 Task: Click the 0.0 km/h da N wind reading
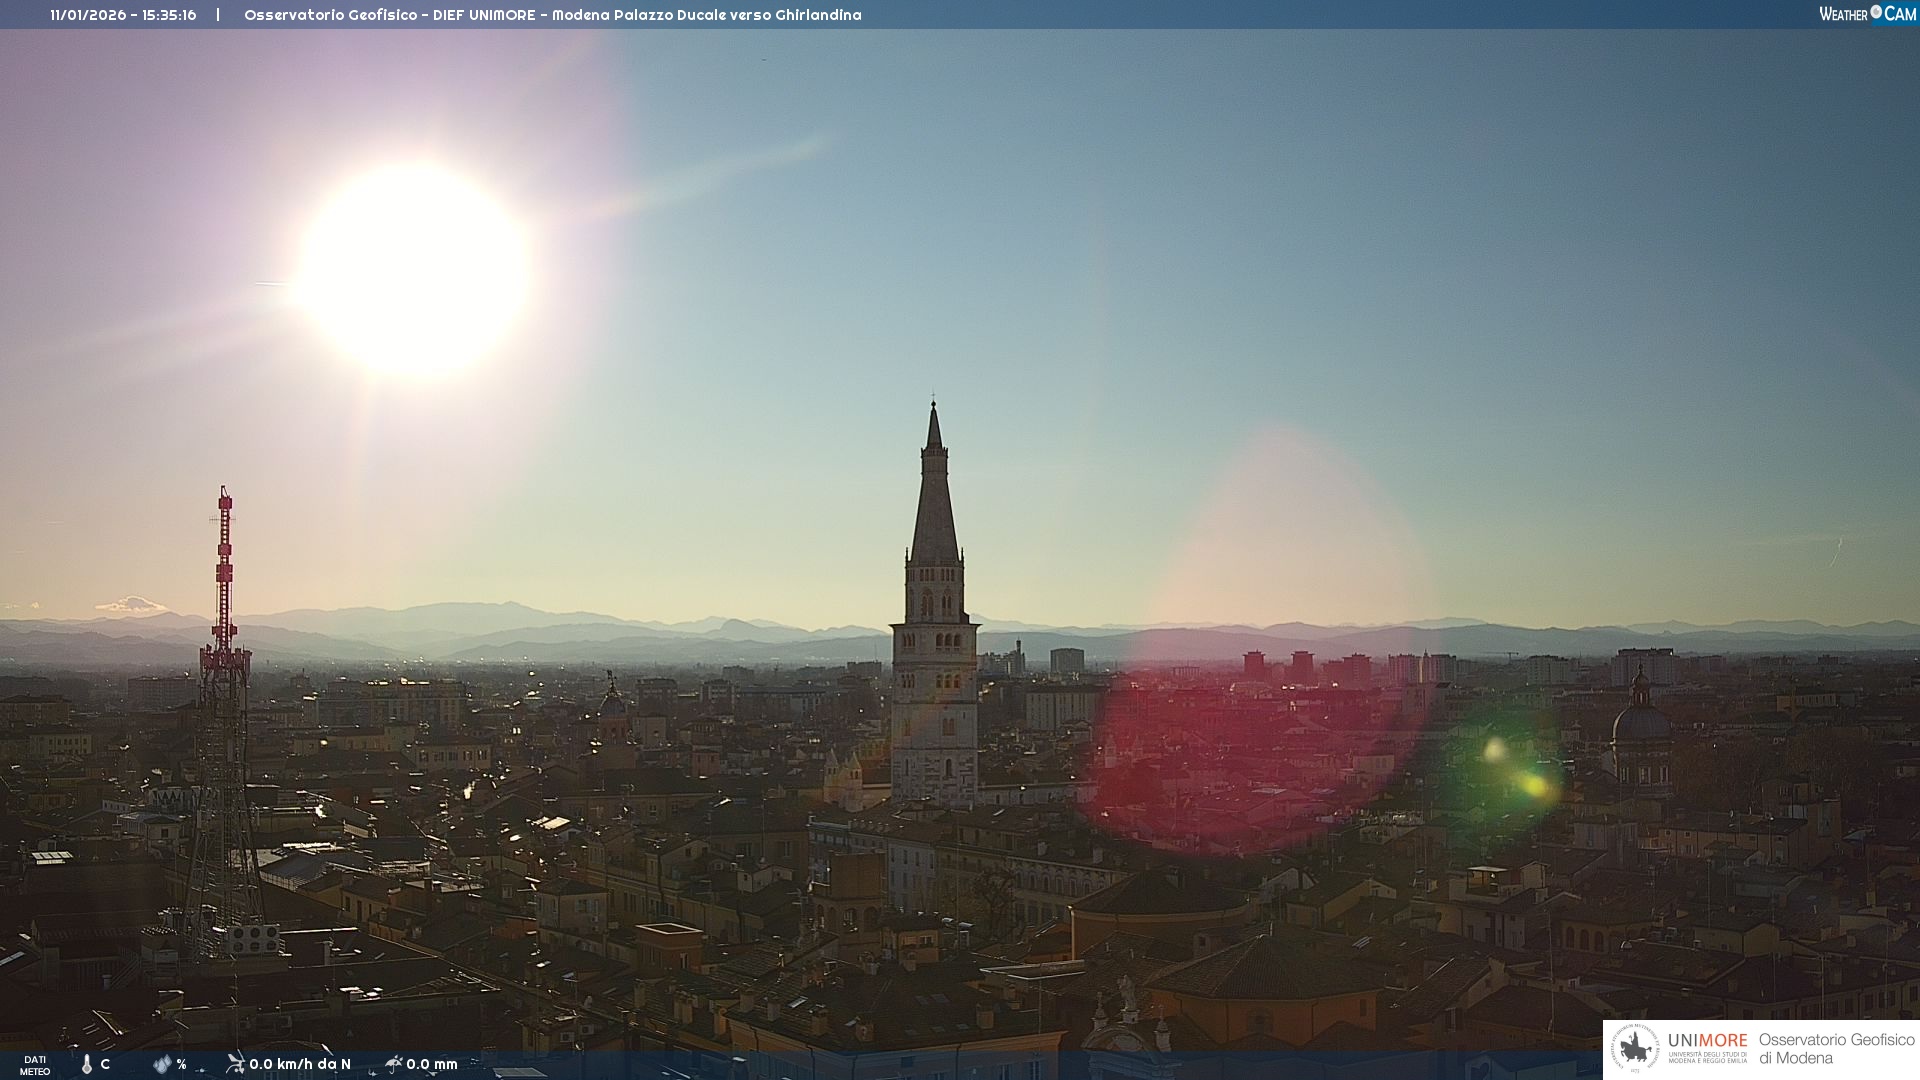point(300,1064)
